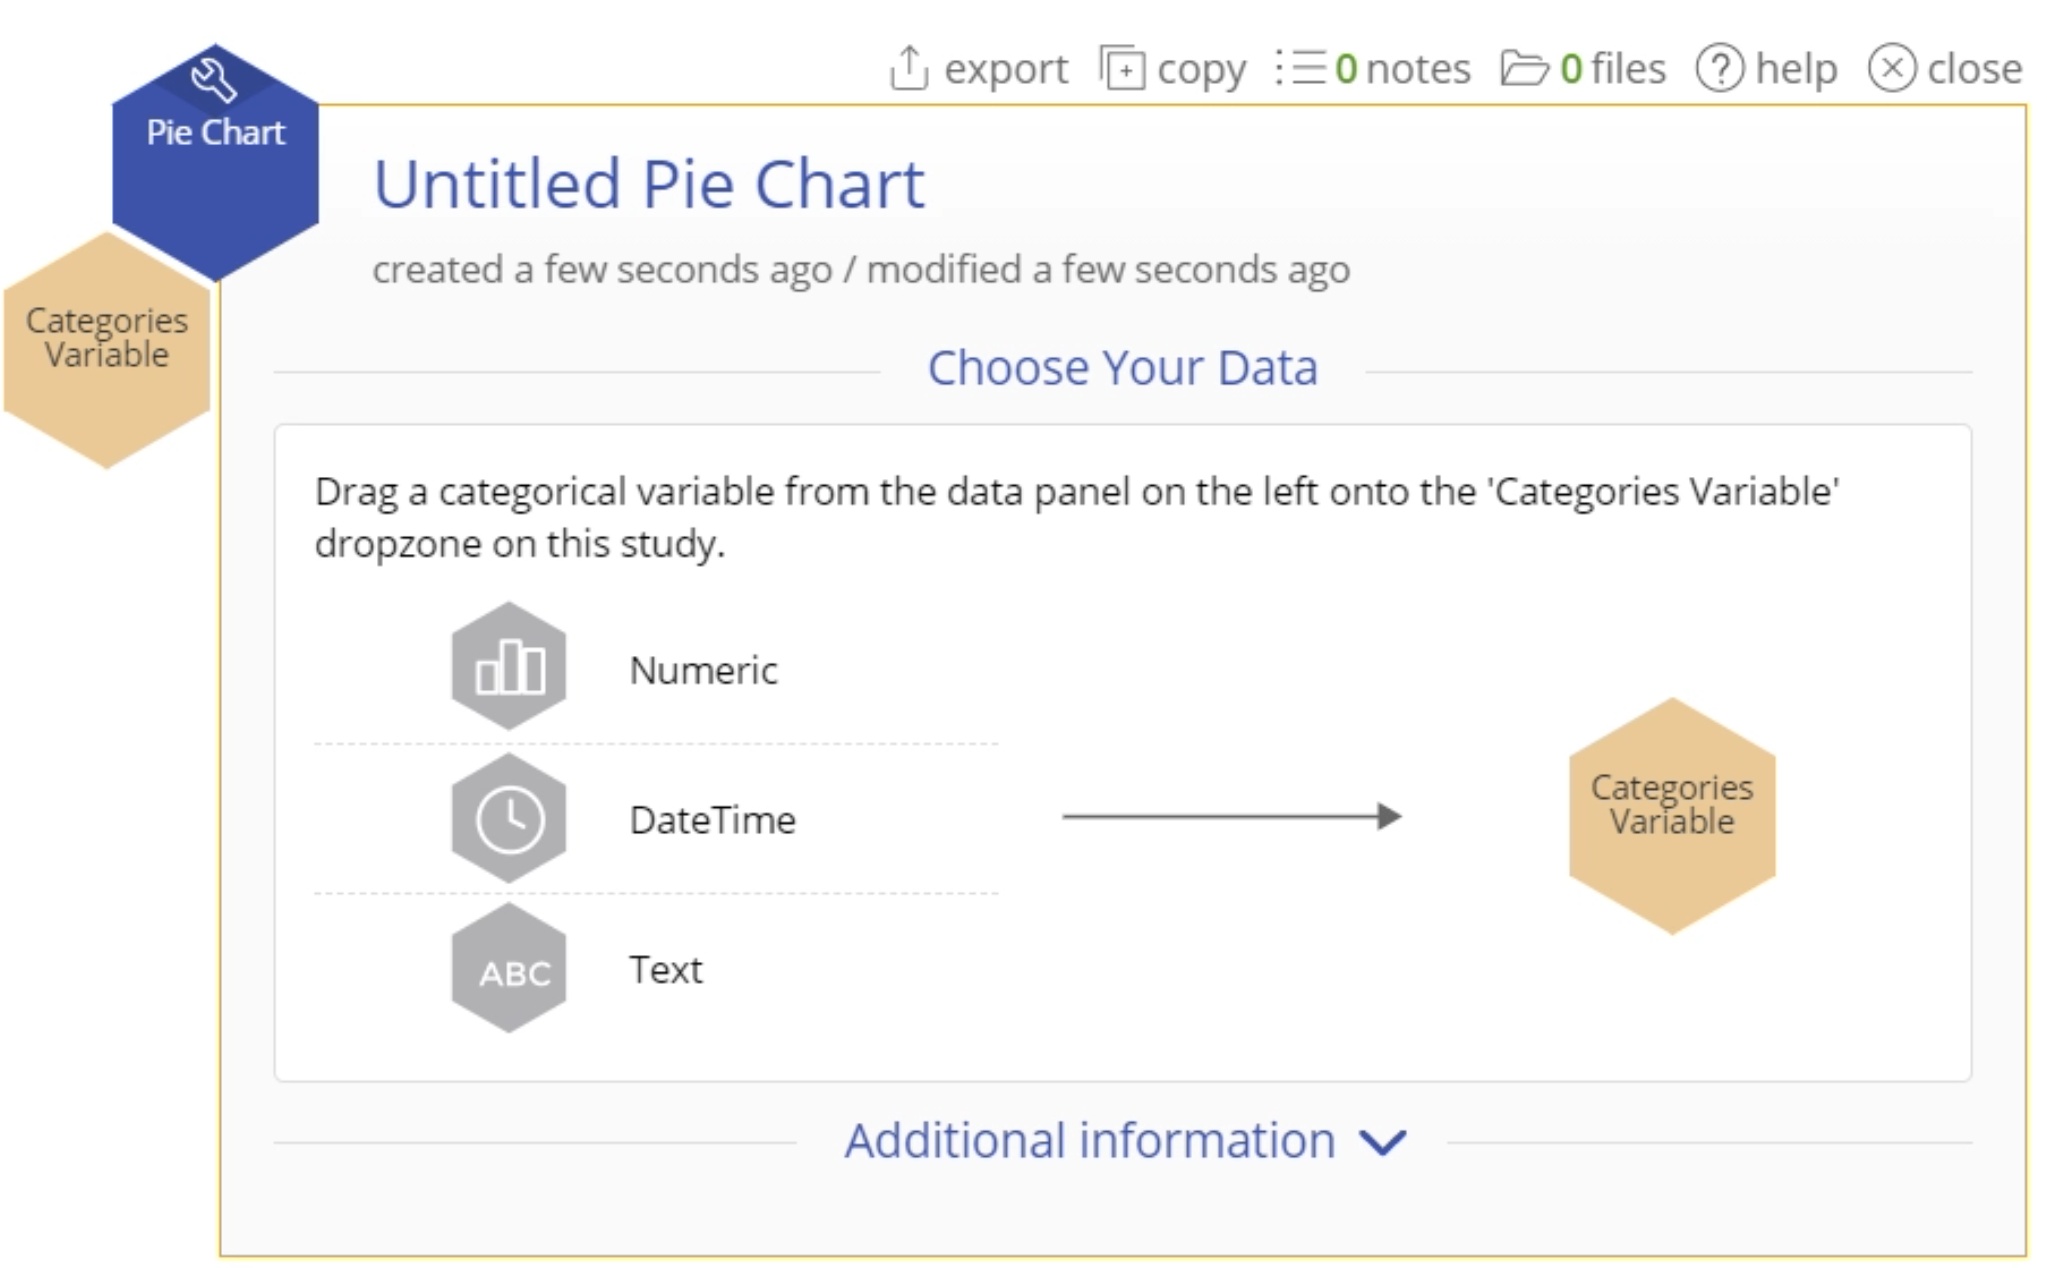Click the Choose Your Data heading
This screenshot has height=1268, width=2047.
click(x=1122, y=368)
